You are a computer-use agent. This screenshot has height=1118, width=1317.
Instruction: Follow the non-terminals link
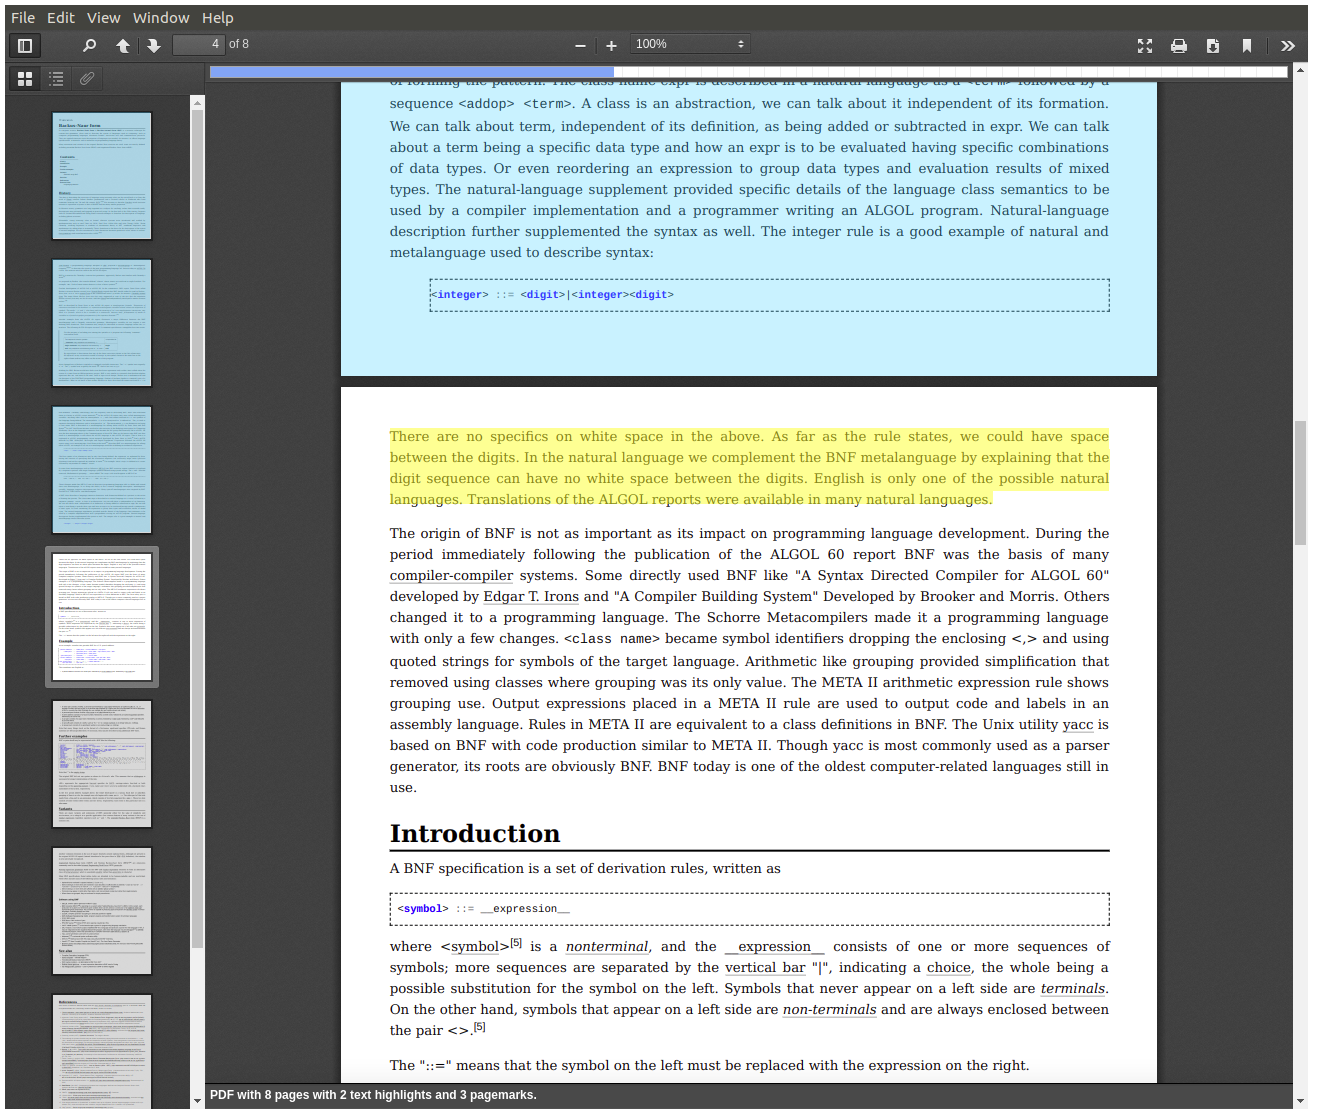tap(829, 1010)
